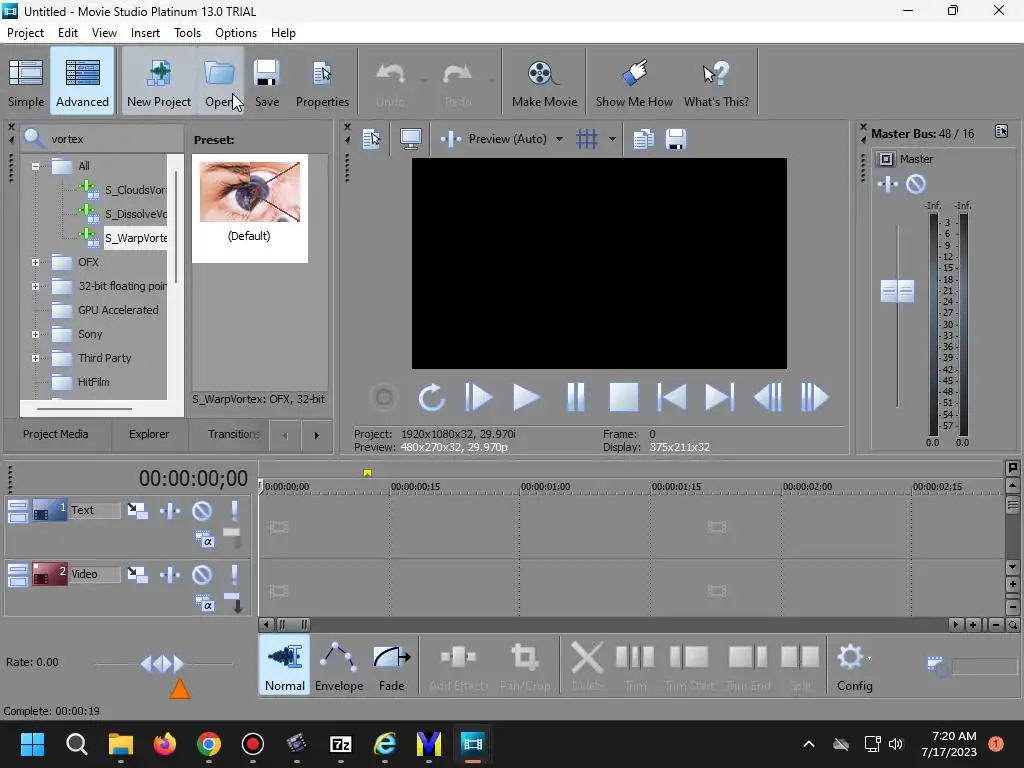Expand the Sony folder
This screenshot has height=768, width=1024.
pos(35,334)
